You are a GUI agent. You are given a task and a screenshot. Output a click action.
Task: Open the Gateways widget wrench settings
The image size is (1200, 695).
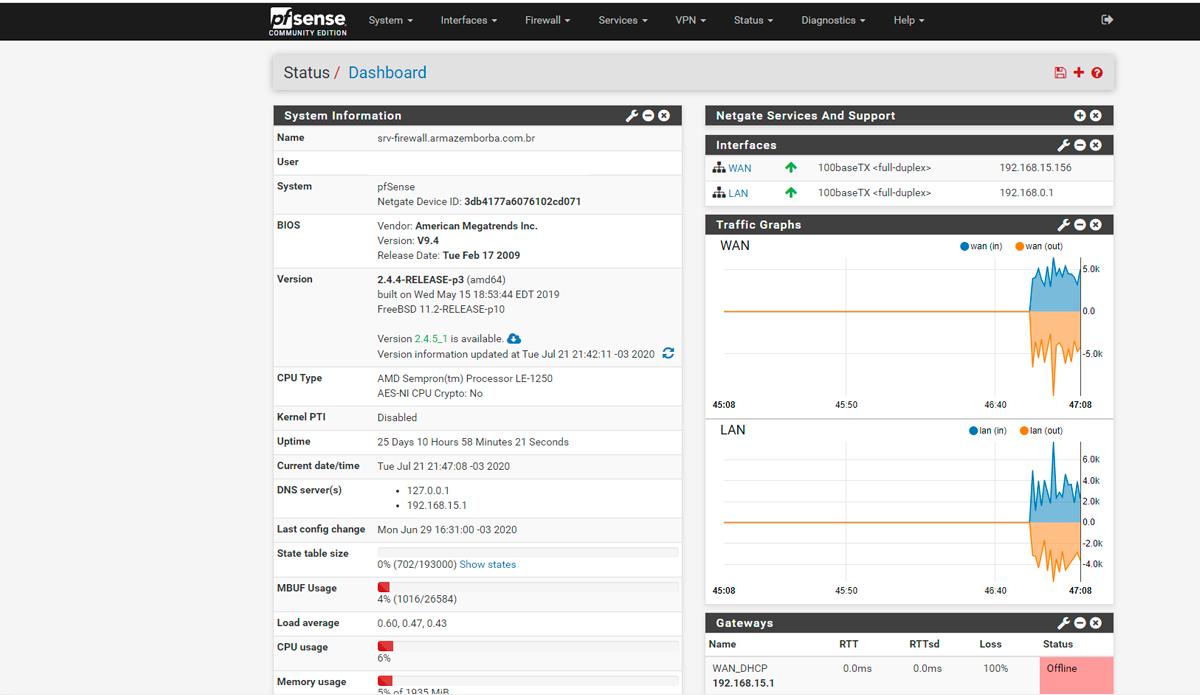(1064, 623)
